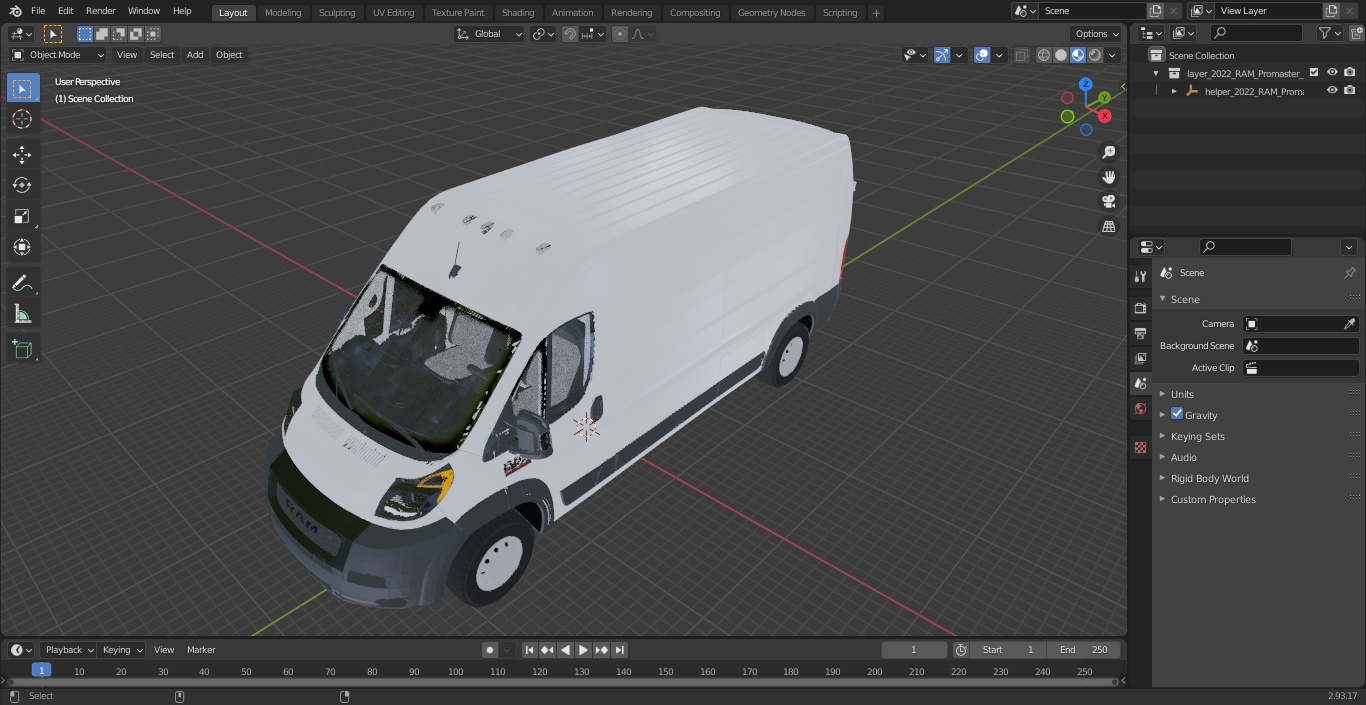Select the Cursor tool in the toolbar
This screenshot has width=1366, height=705.
[22, 120]
